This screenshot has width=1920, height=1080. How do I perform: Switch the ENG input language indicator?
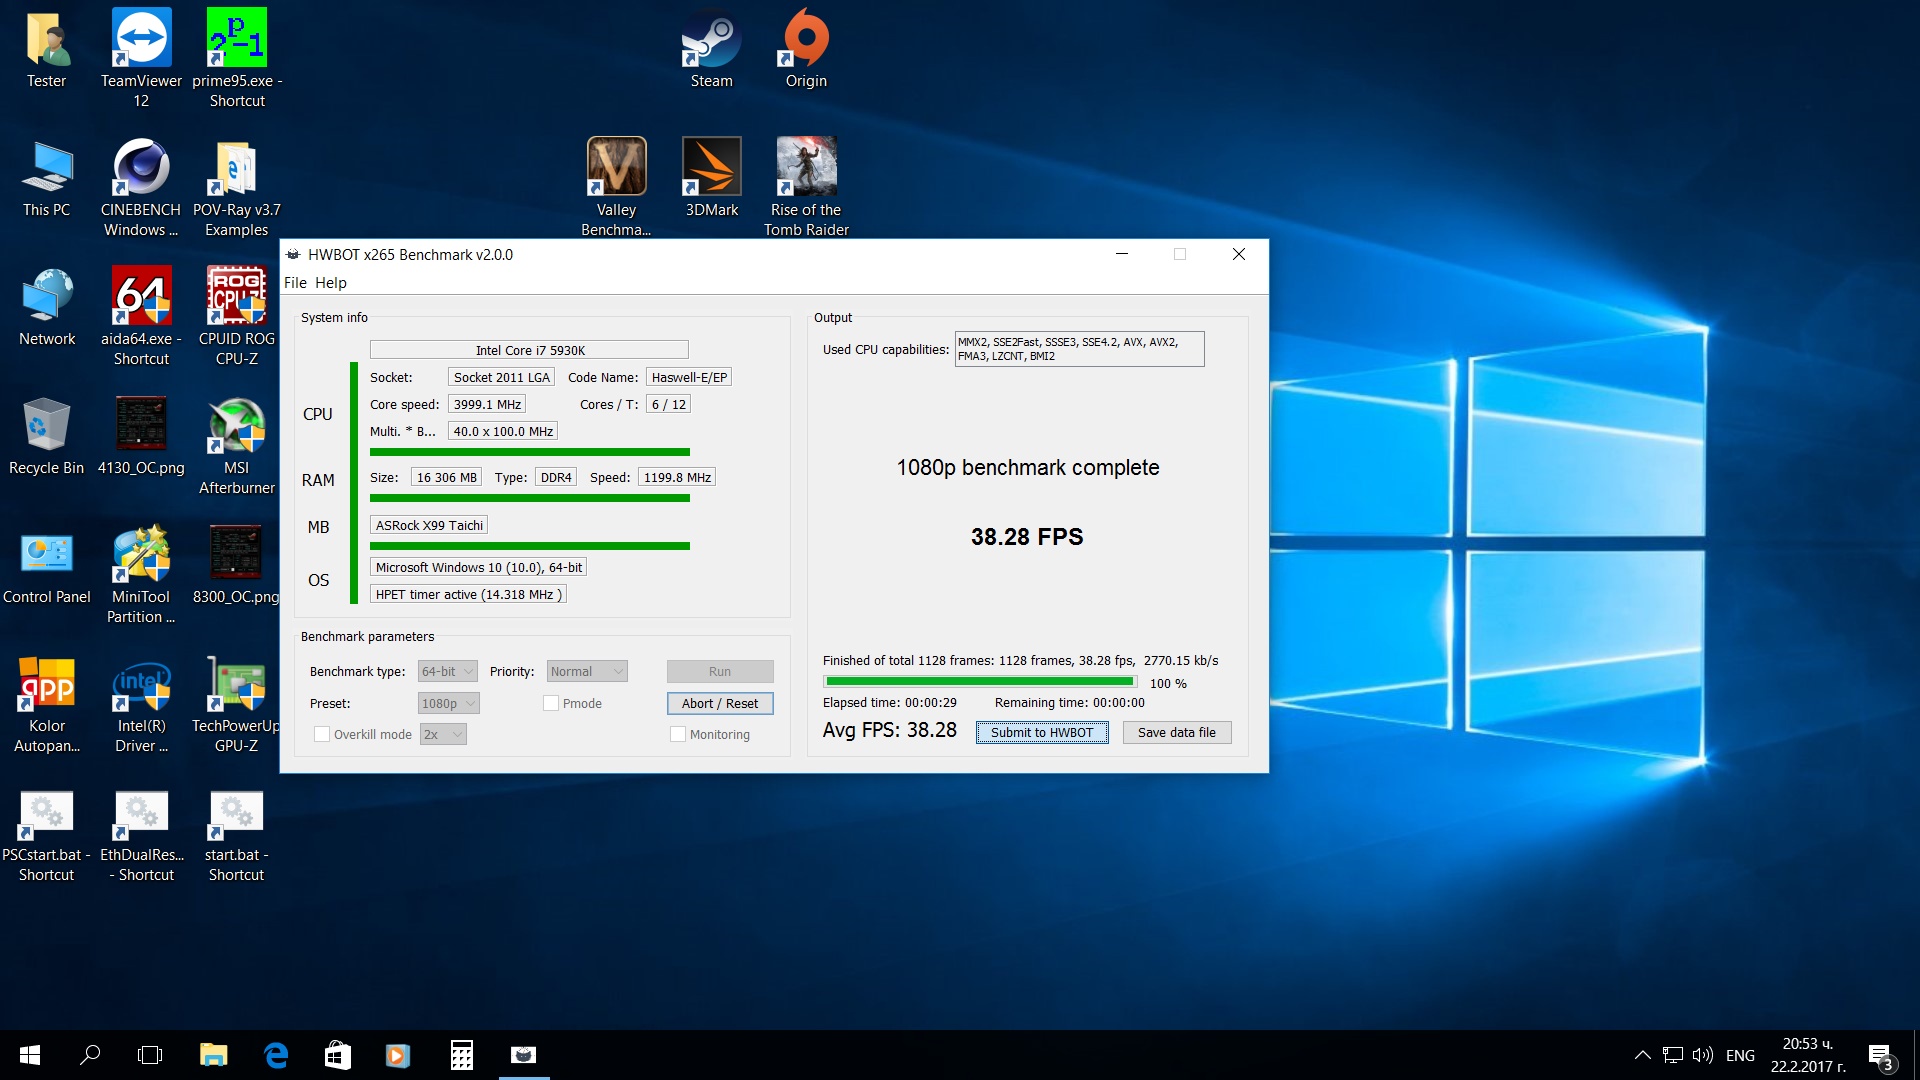point(1740,1055)
